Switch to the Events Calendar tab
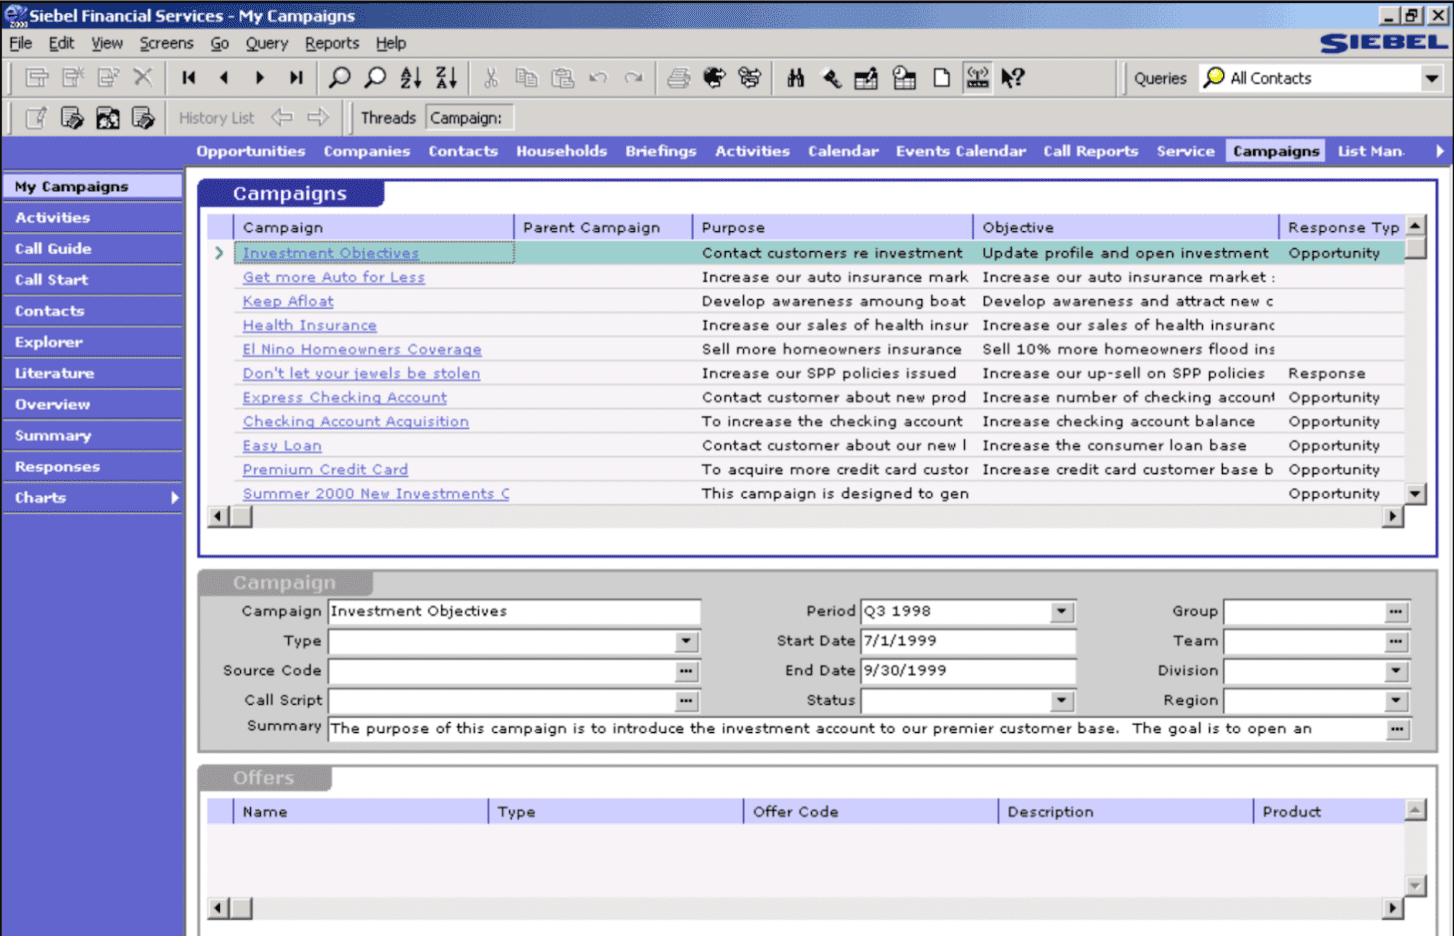This screenshot has width=1454, height=936. (961, 151)
